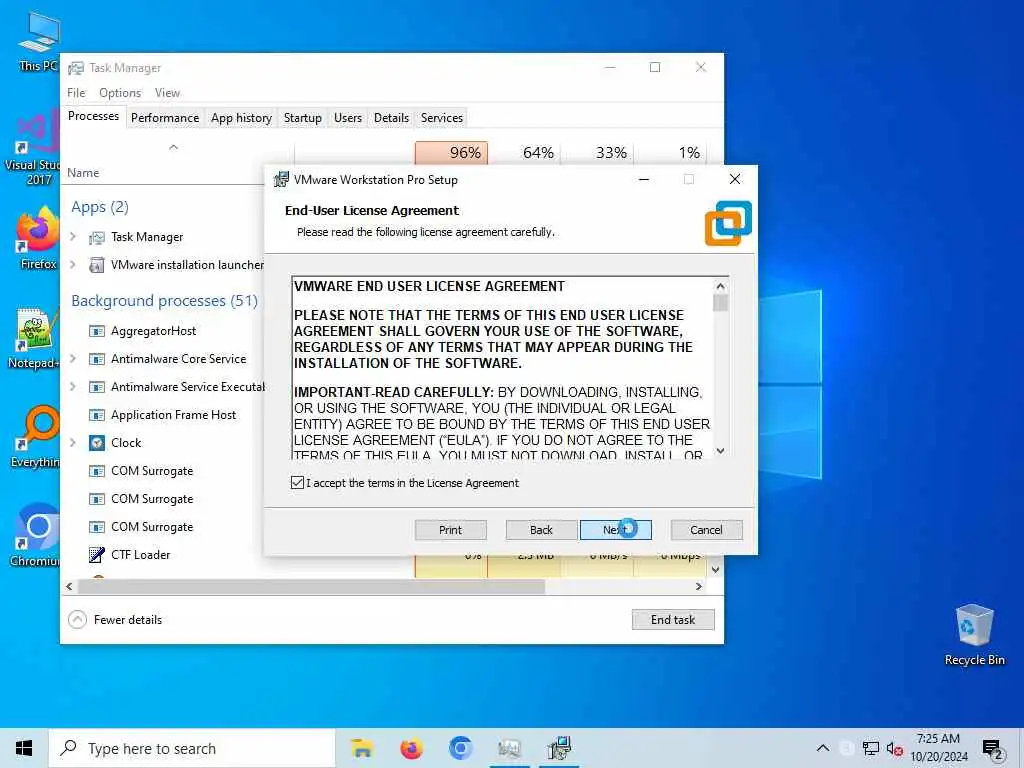Open the Notepad++ desktop shortcut

(x=34, y=338)
